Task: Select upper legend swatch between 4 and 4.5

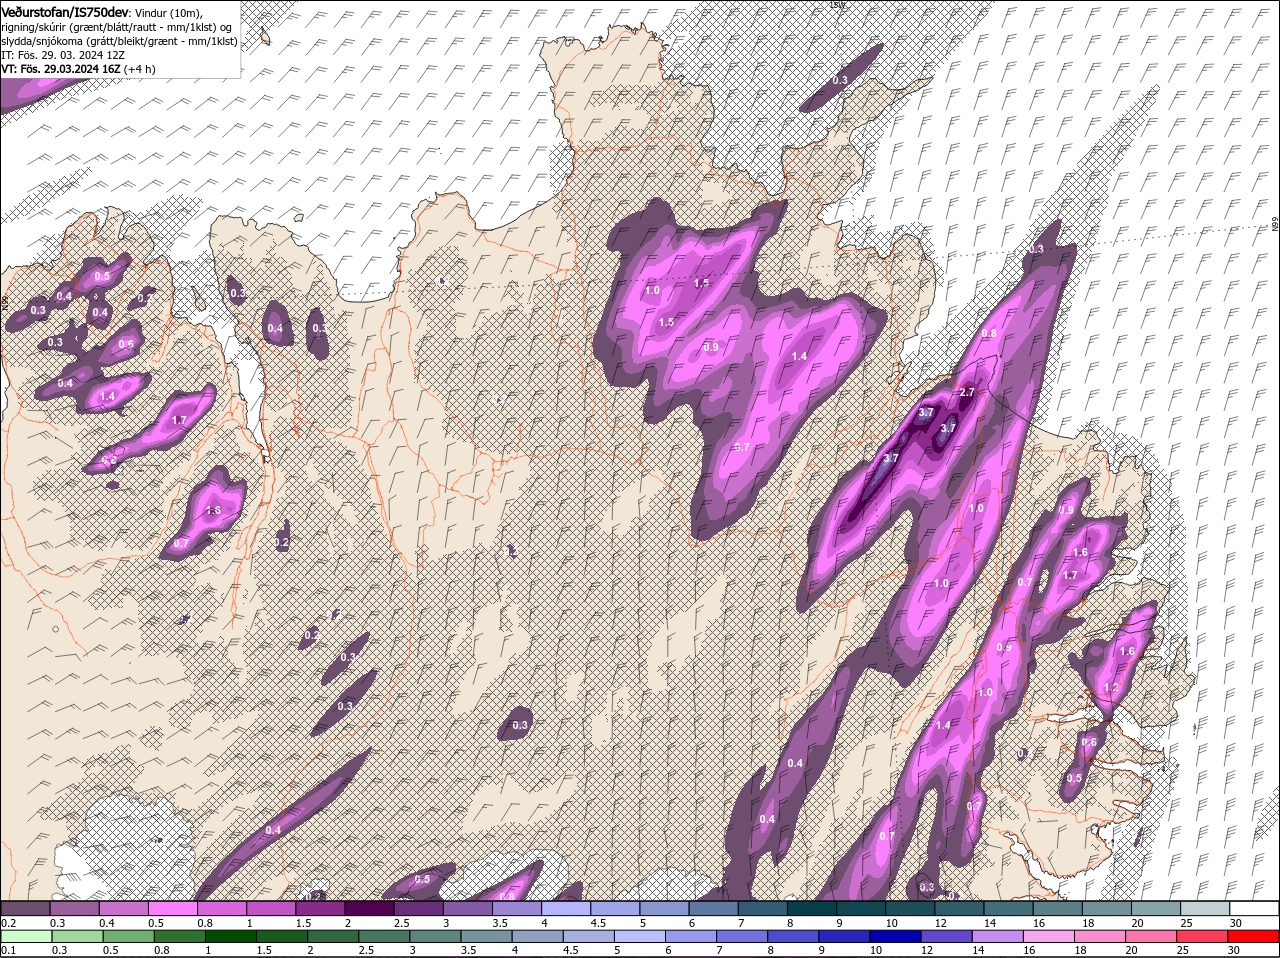Action: pos(564,908)
